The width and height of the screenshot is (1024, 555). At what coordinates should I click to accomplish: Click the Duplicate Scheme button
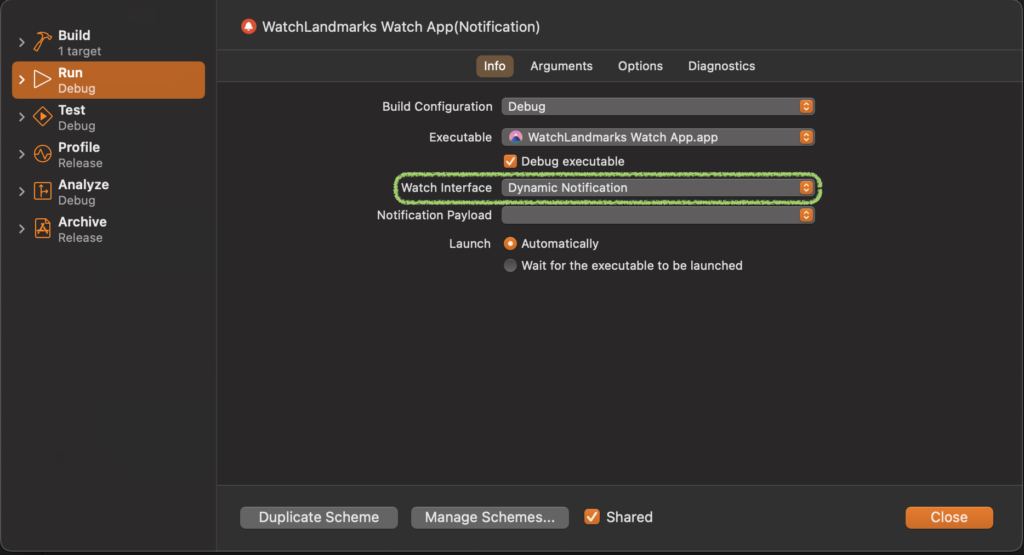319,517
